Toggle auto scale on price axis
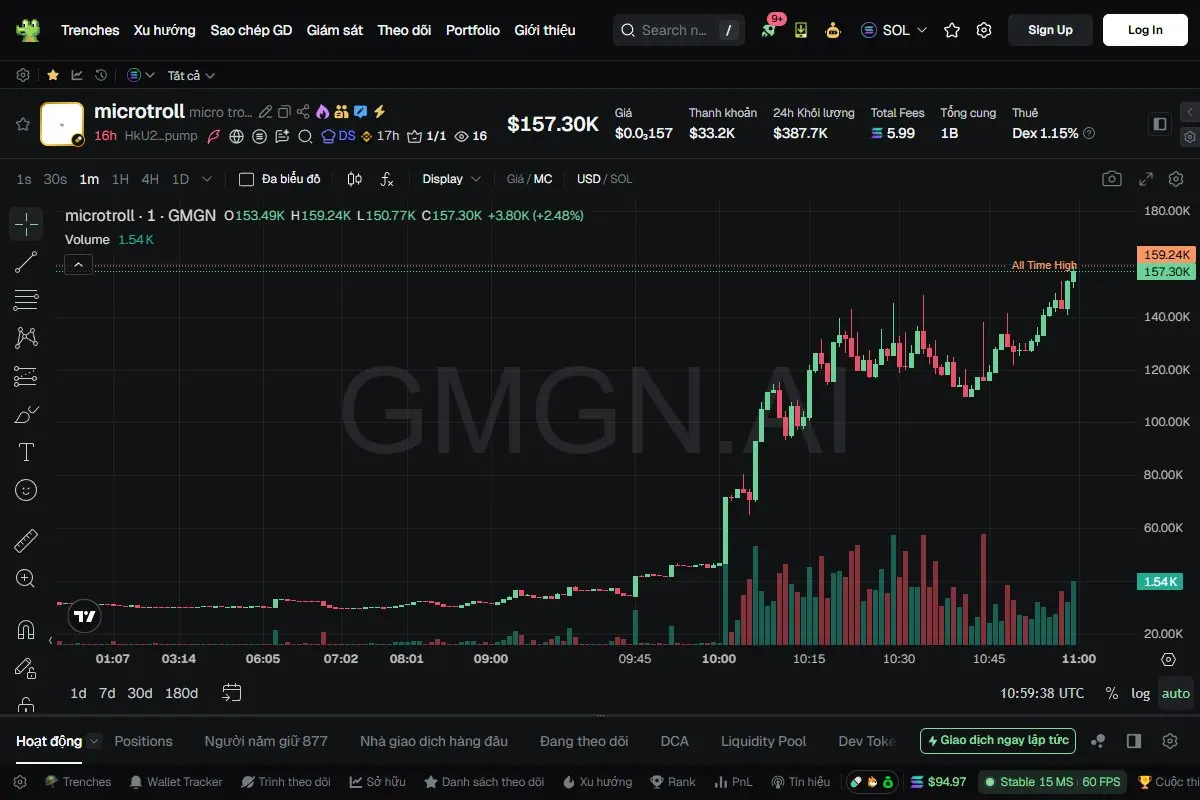 click(x=1176, y=693)
